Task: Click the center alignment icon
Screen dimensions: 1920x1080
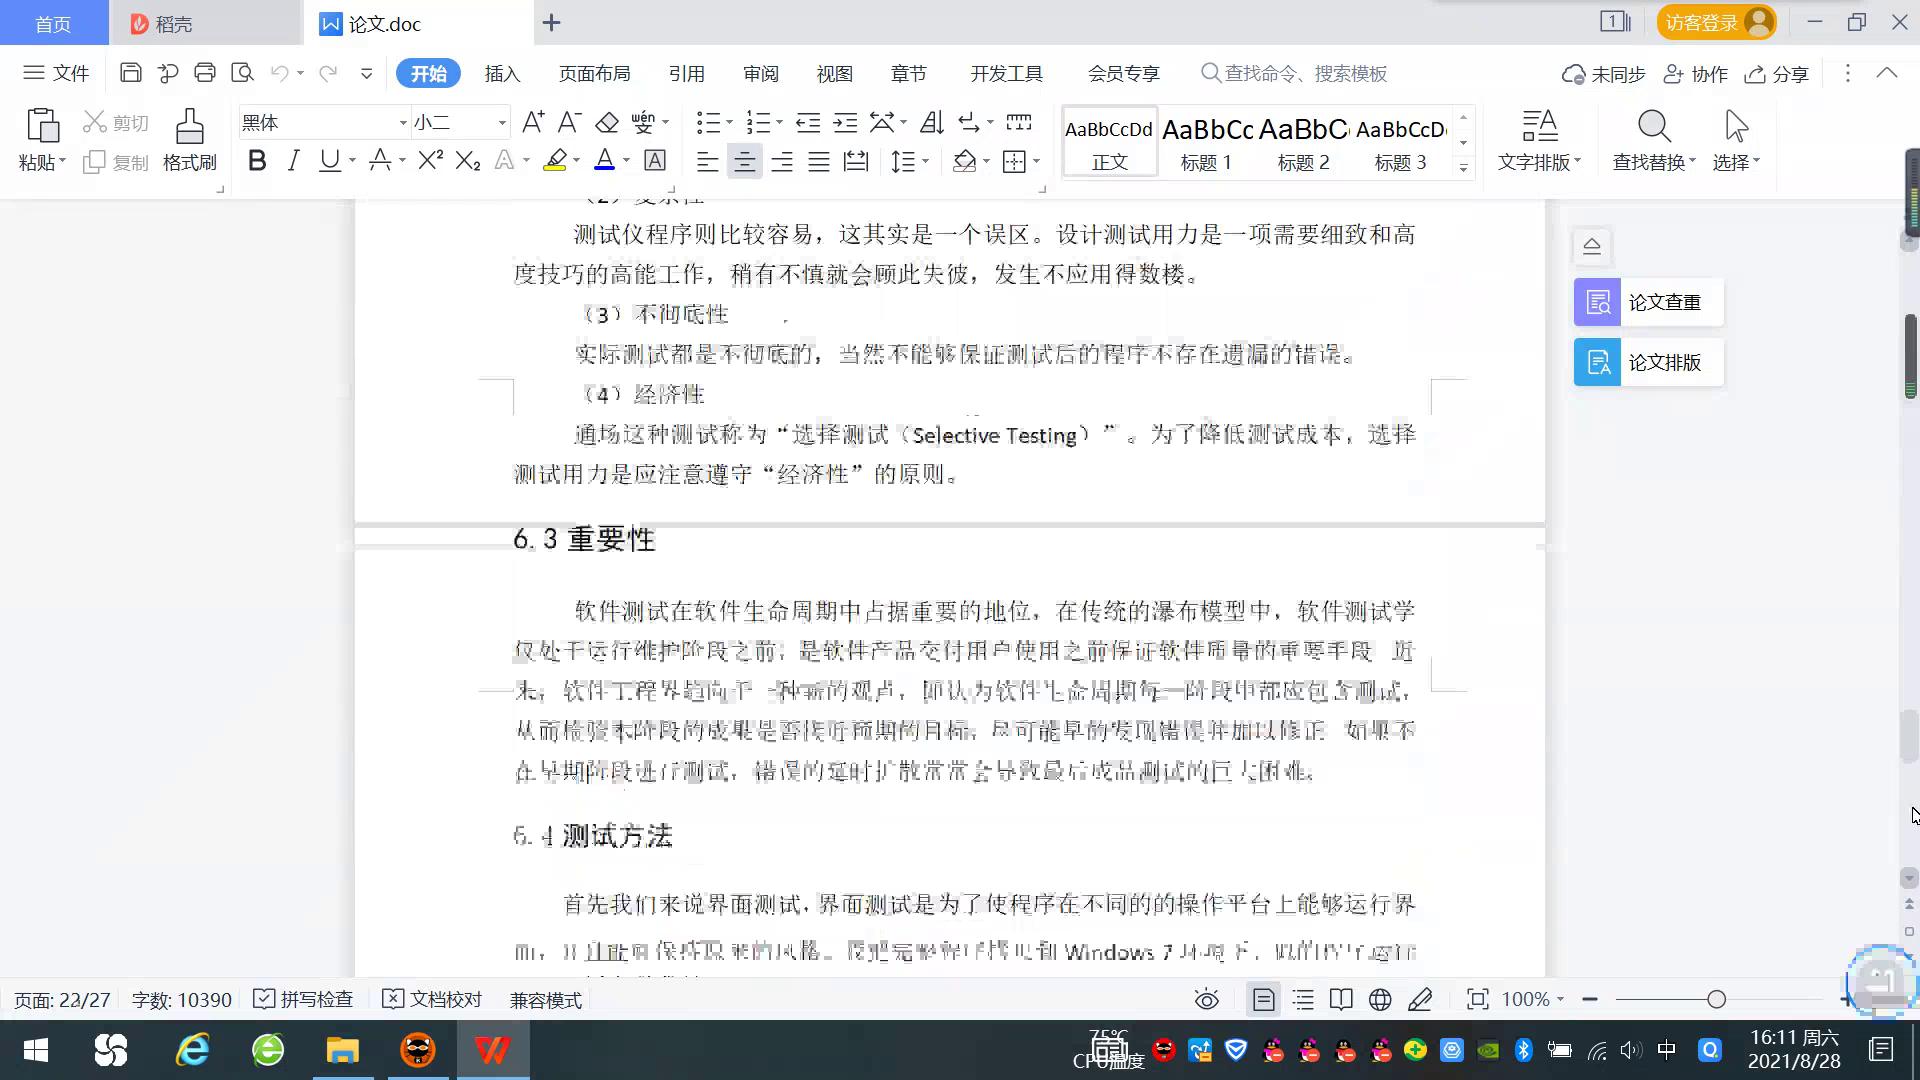Action: (744, 162)
